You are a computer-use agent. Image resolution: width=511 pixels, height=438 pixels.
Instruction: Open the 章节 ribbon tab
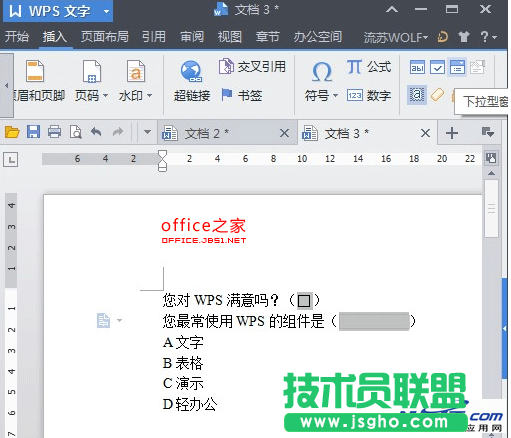pos(267,36)
